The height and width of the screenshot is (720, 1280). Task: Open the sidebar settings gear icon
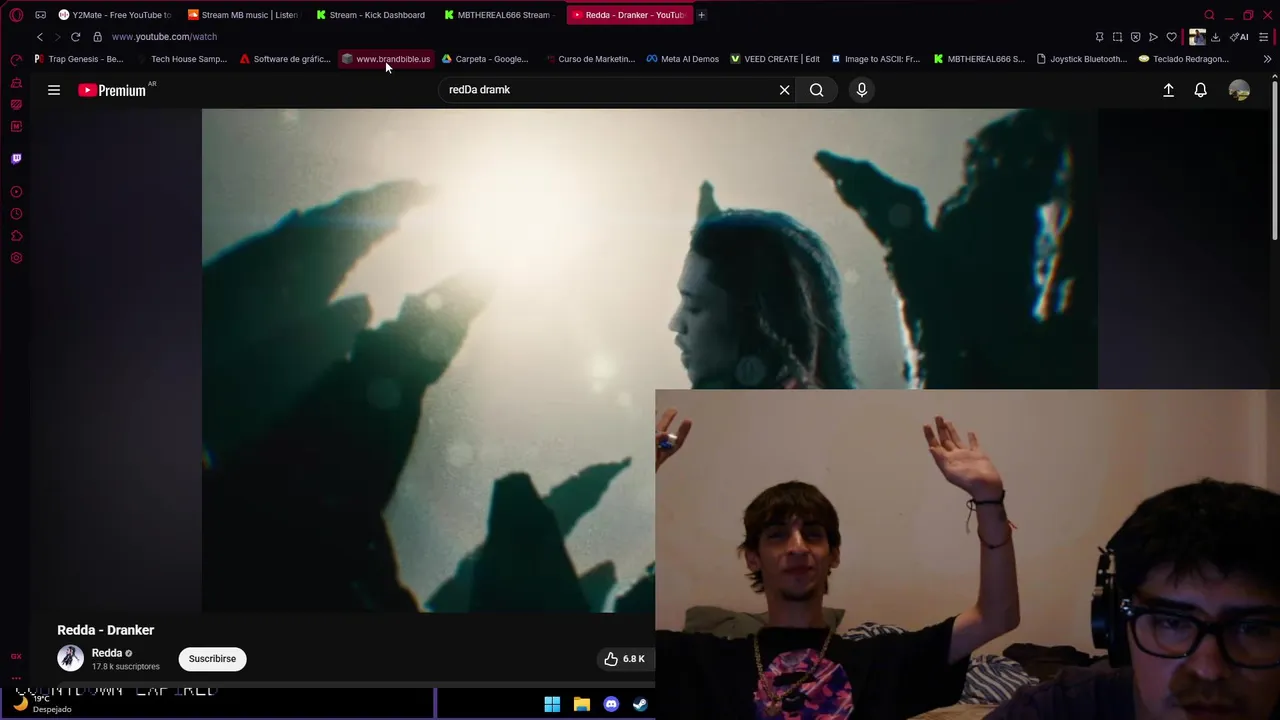[16, 258]
